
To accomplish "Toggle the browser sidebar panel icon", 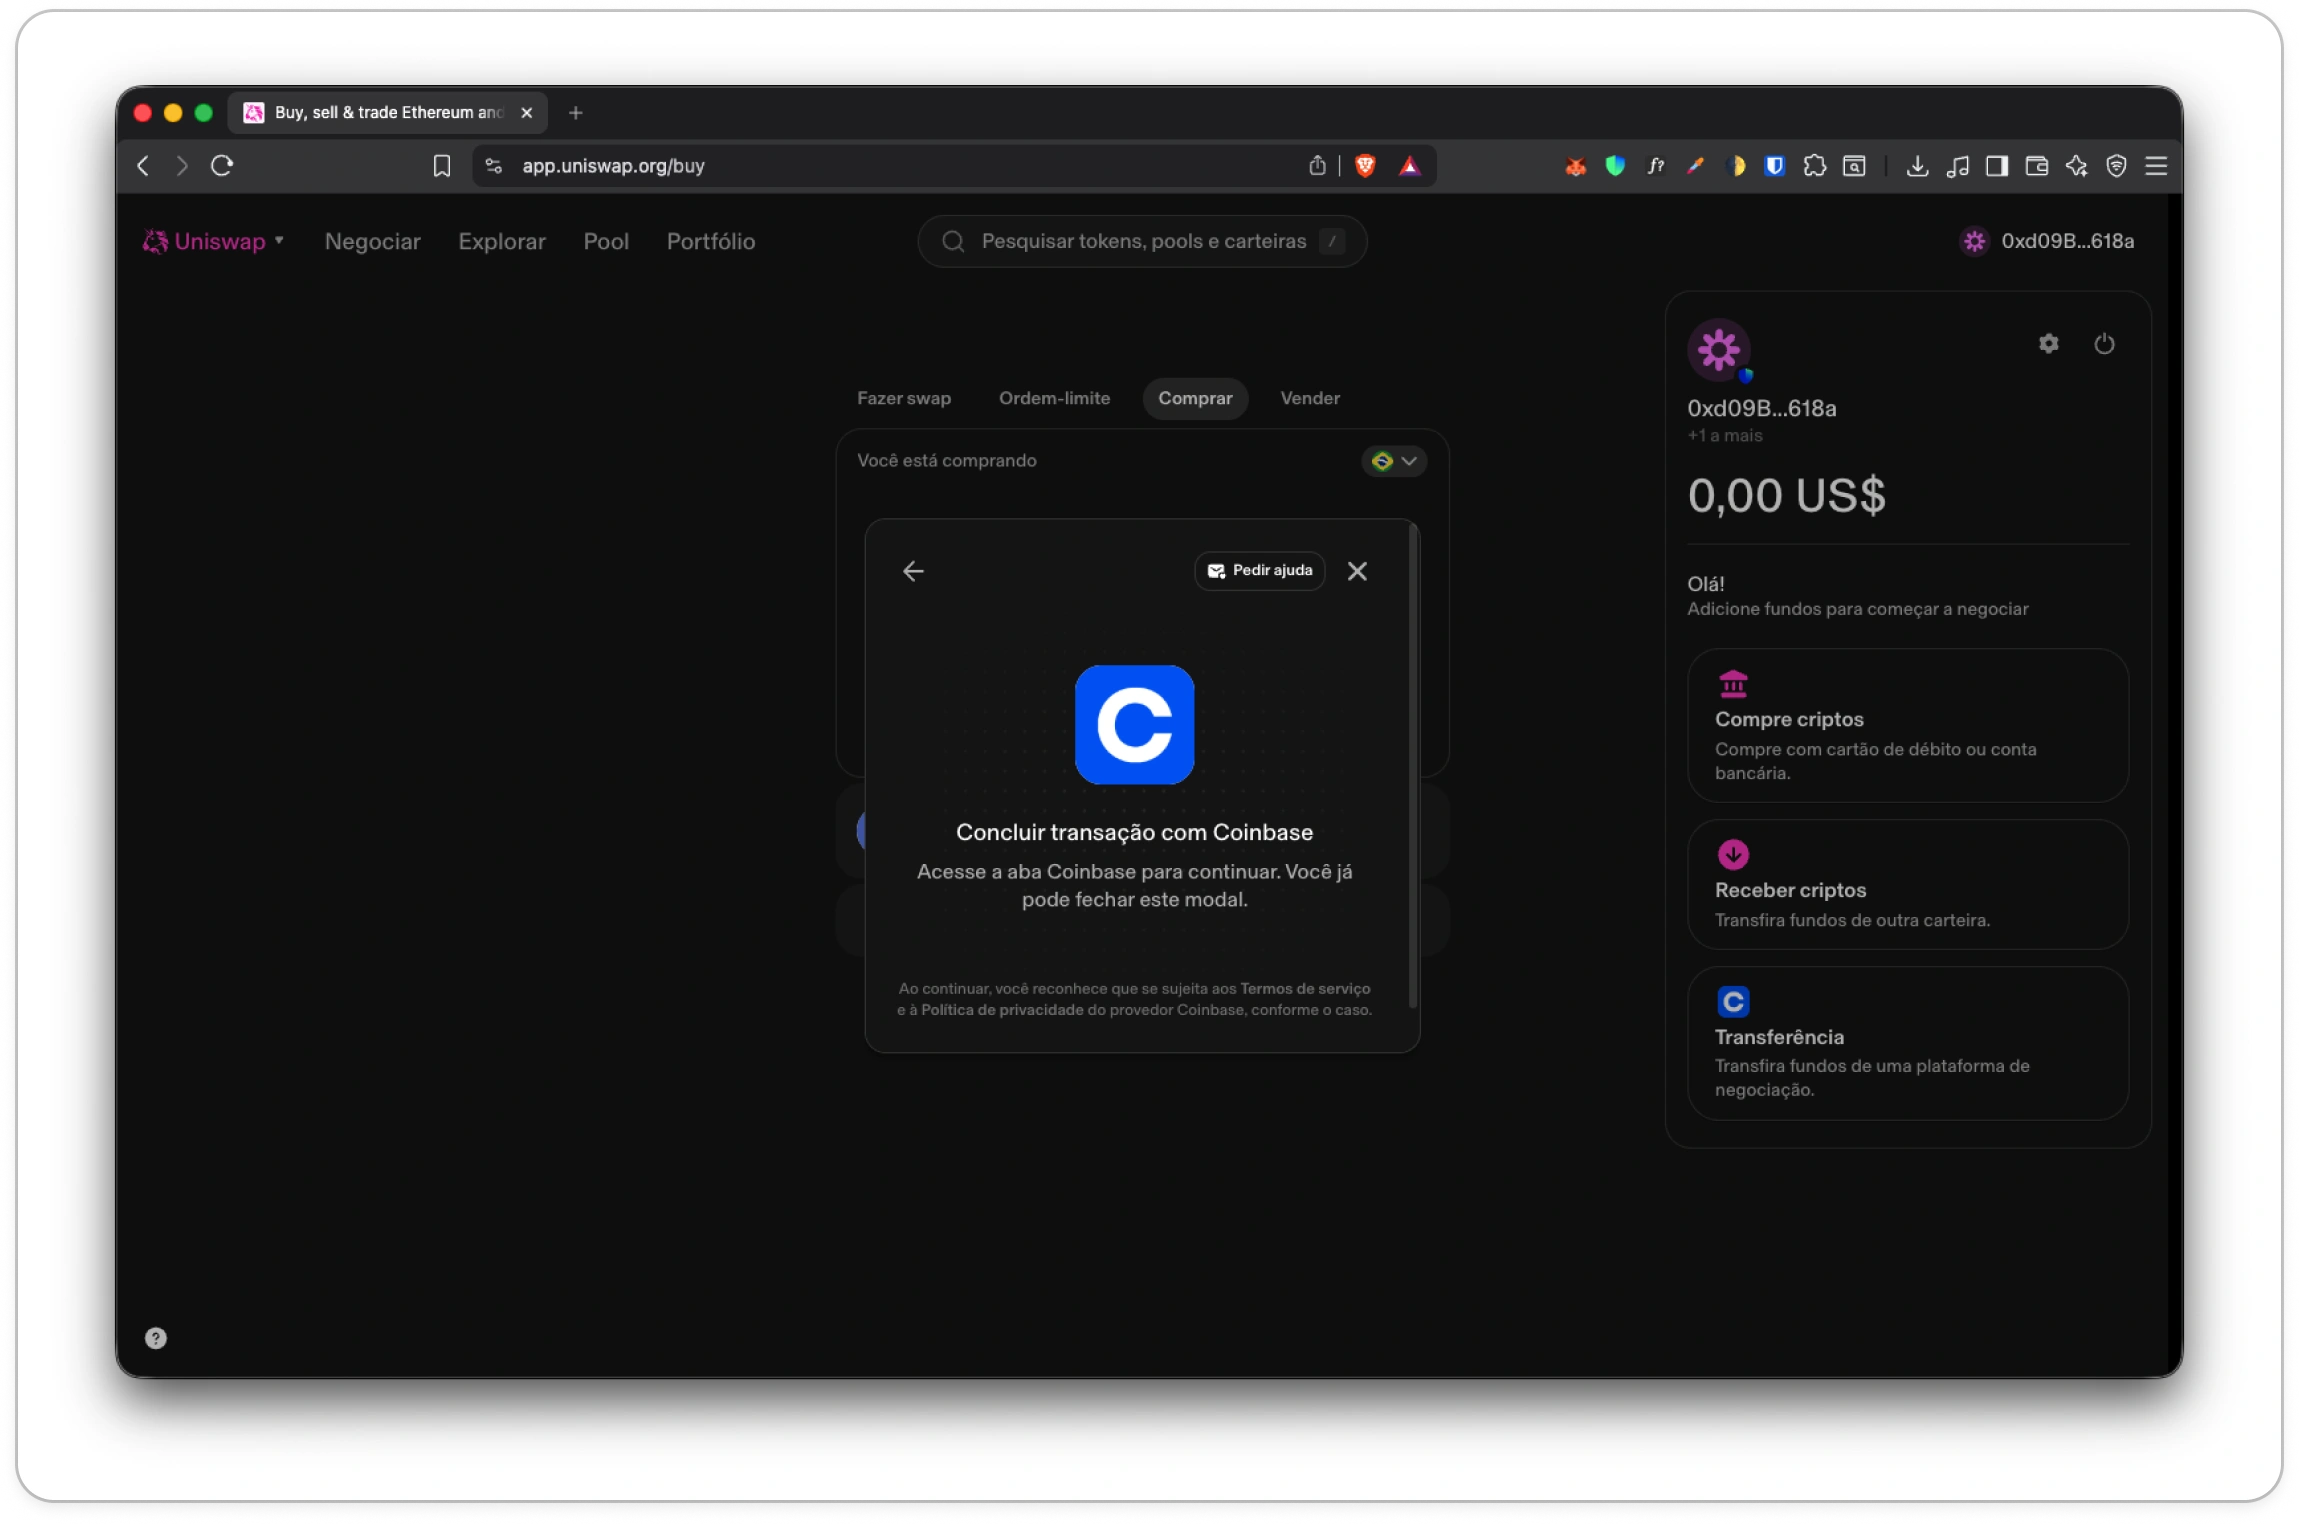I will [x=1997, y=166].
